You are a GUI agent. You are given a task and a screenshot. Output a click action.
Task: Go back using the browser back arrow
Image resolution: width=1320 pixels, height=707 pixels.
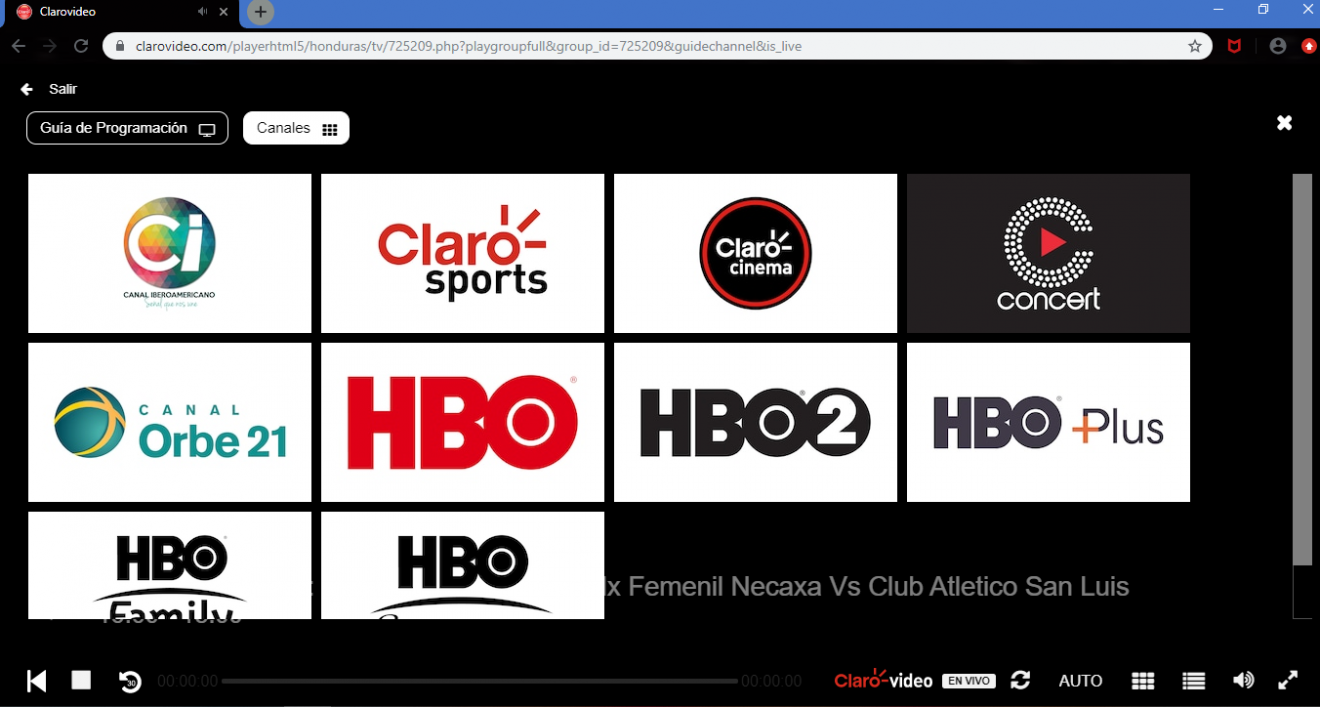[x=18, y=46]
